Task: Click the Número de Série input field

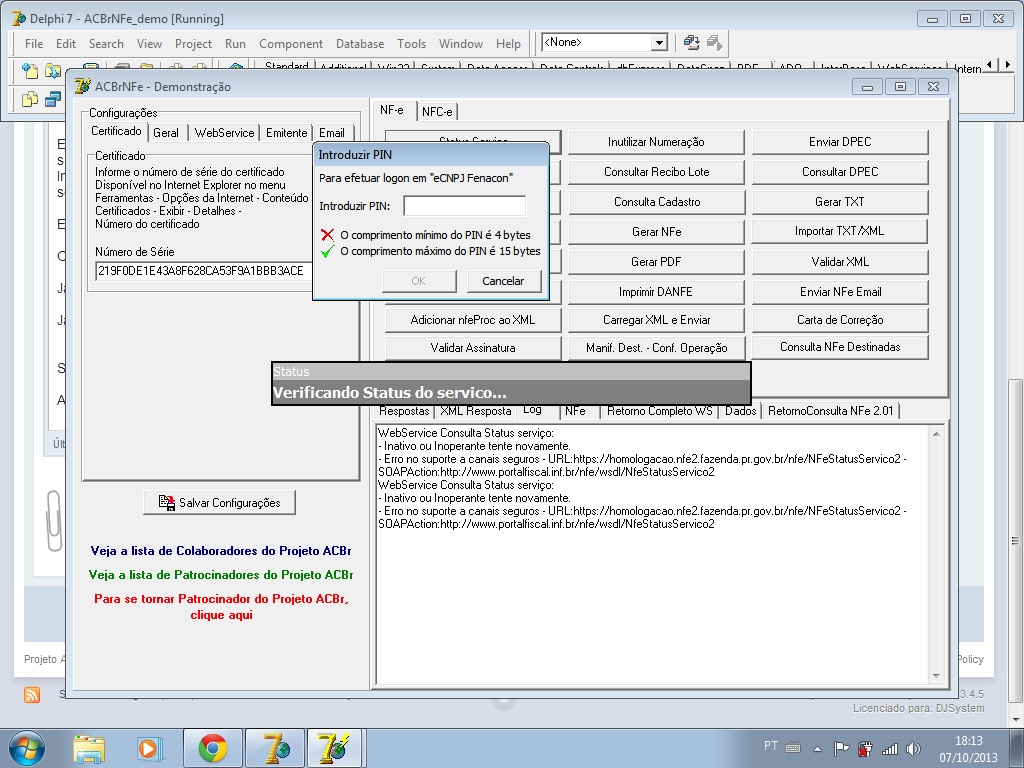Action: 204,270
